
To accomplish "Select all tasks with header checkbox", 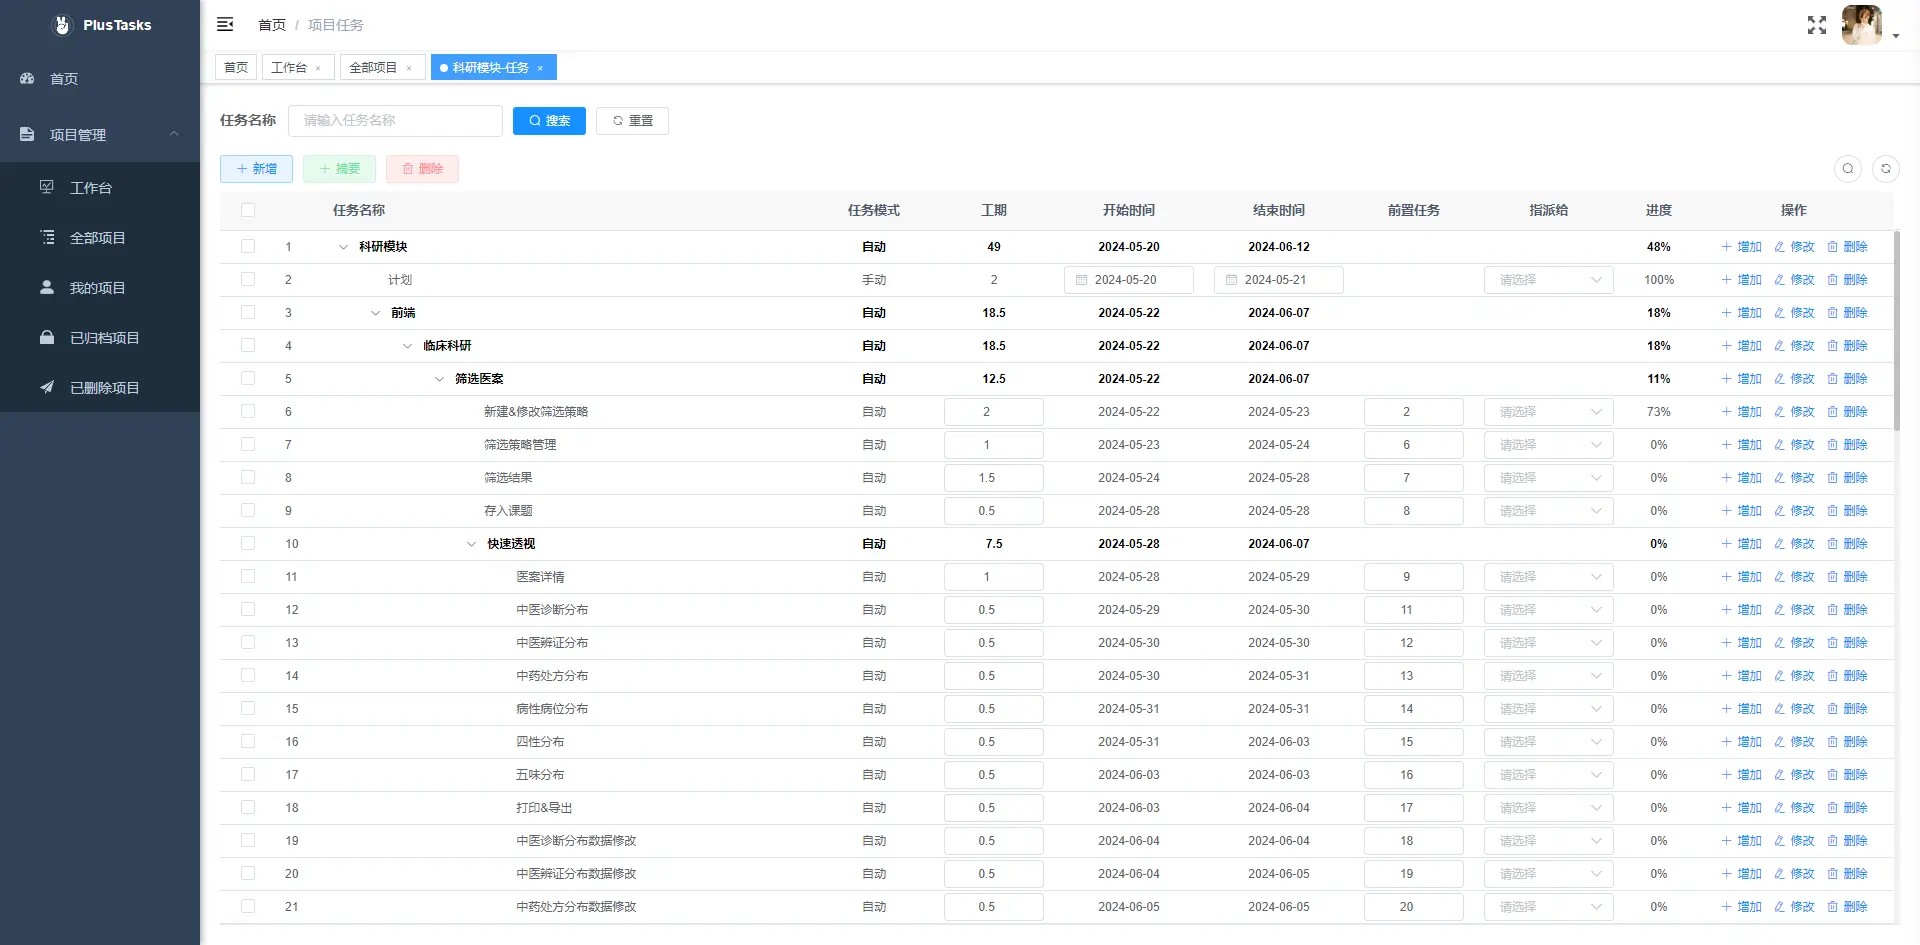I will 248,210.
